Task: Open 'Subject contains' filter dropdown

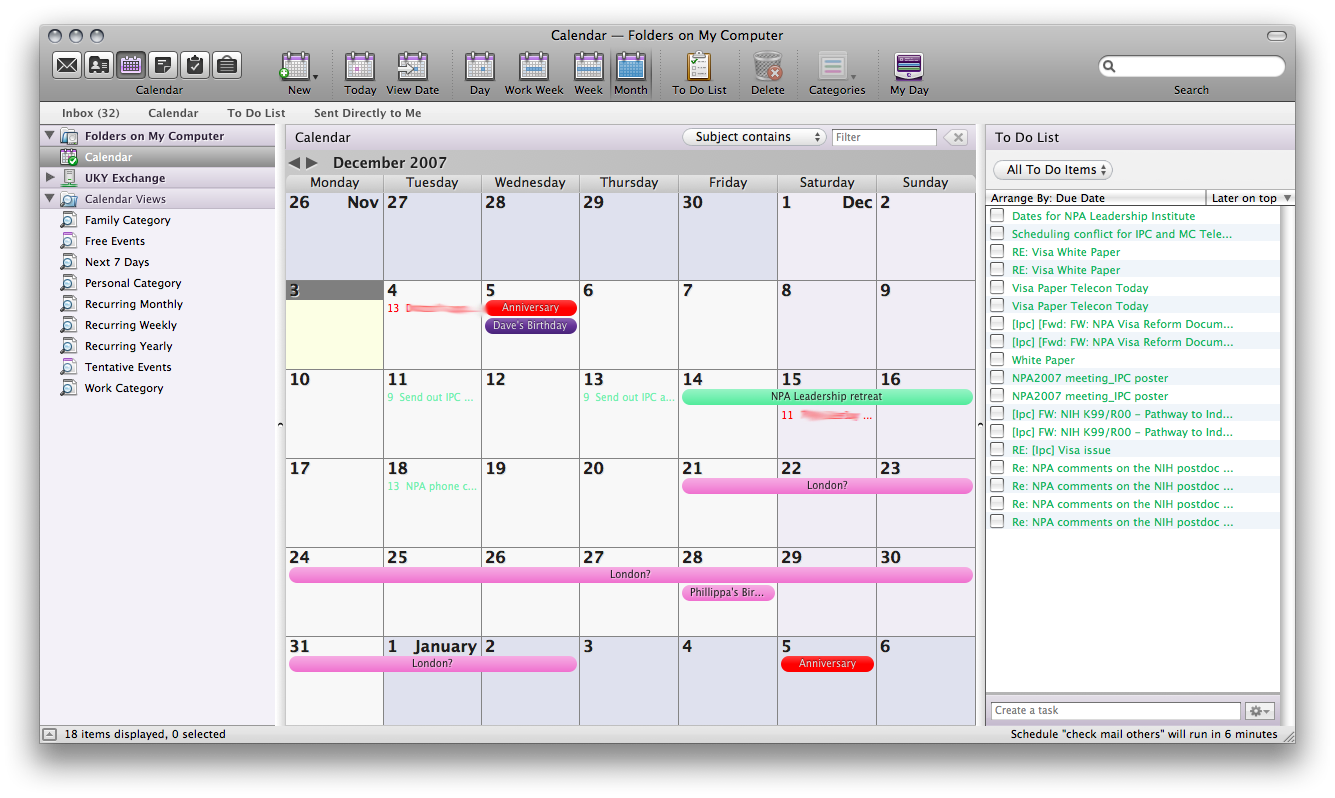Action: click(x=755, y=137)
